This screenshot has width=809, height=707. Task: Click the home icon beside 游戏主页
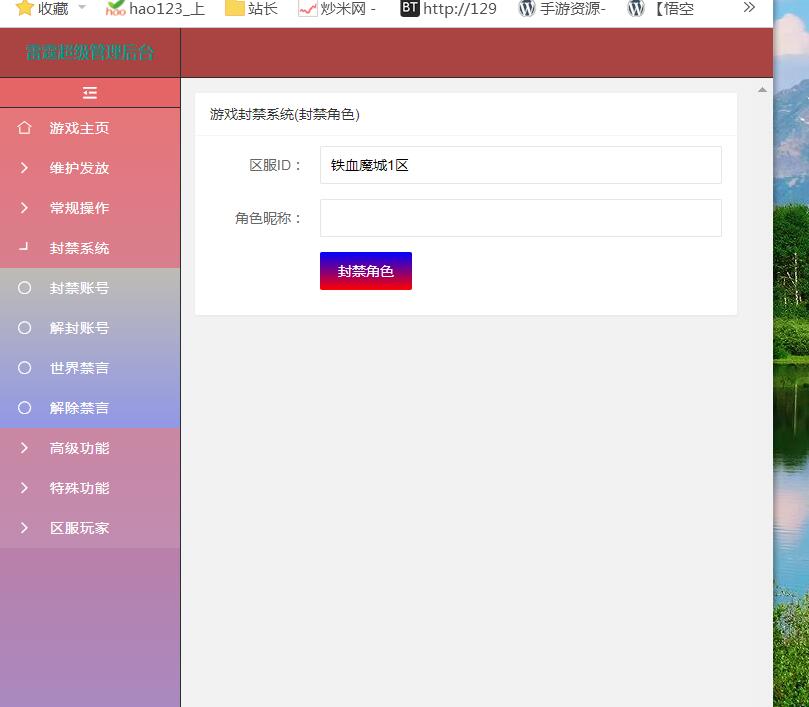click(x=25, y=128)
